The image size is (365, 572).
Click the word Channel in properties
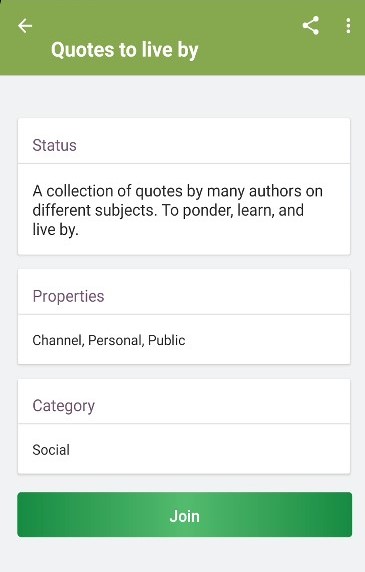coord(58,340)
